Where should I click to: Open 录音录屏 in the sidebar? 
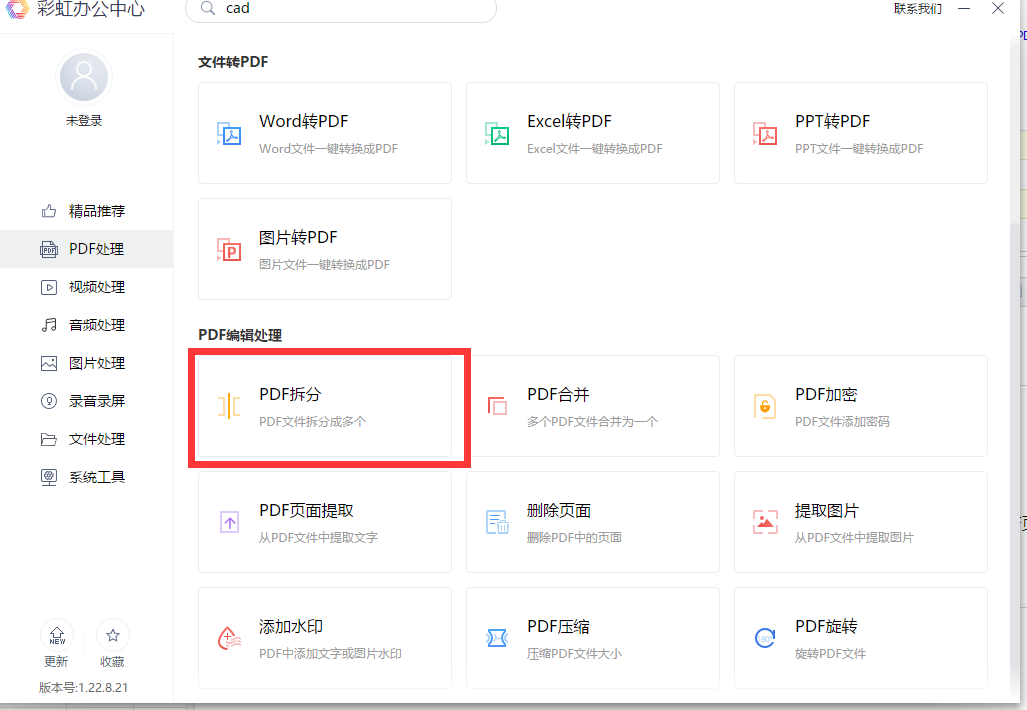point(86,401)
